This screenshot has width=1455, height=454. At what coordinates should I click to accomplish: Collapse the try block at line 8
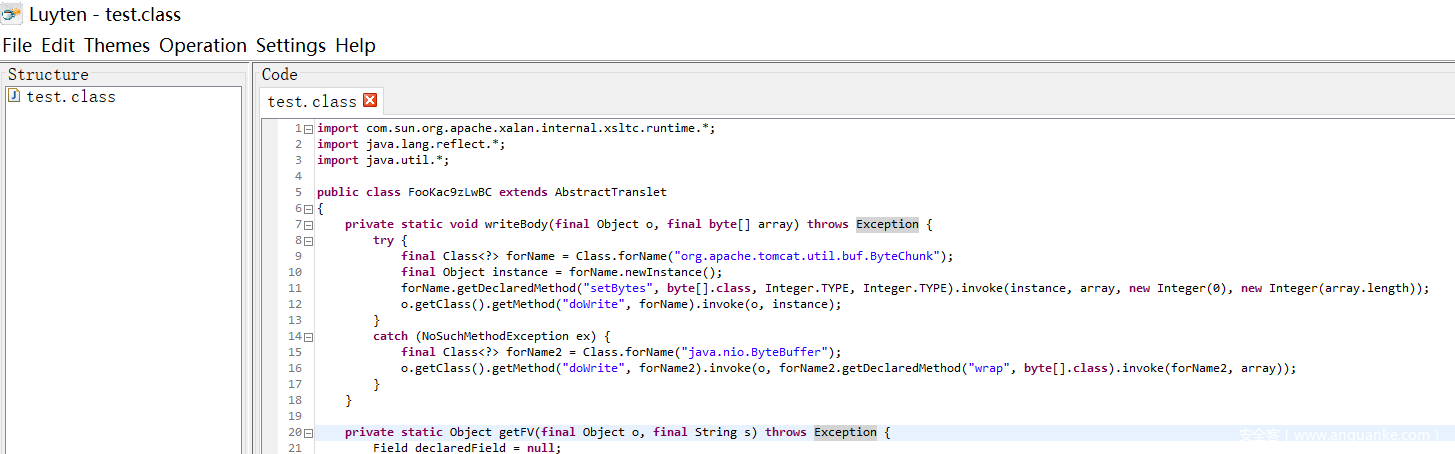[x=308, y=241]
